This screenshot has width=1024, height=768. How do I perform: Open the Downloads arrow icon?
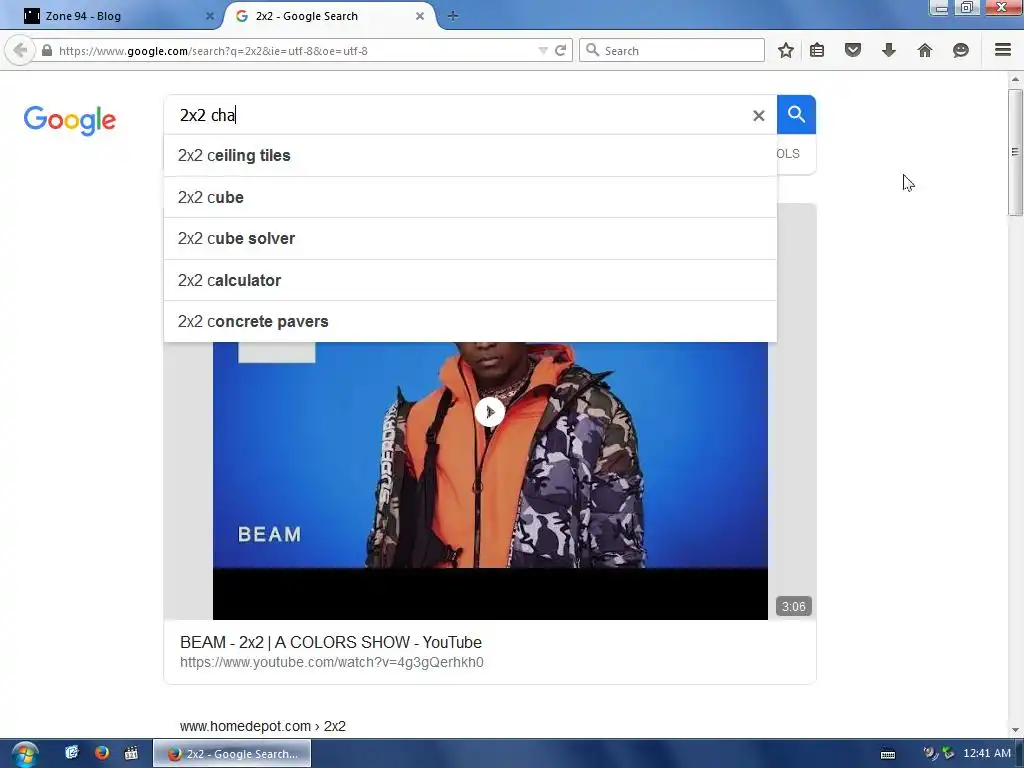pos(889,50)
